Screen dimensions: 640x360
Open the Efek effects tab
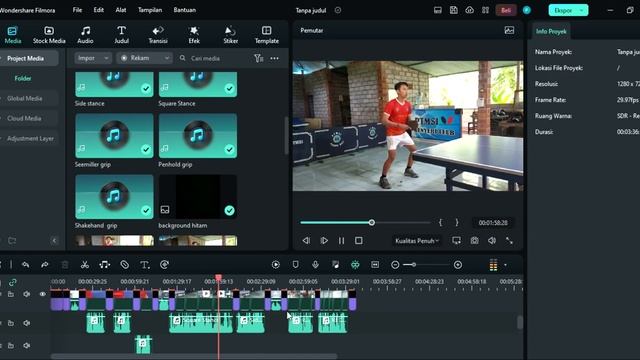[x=194, y=35]
